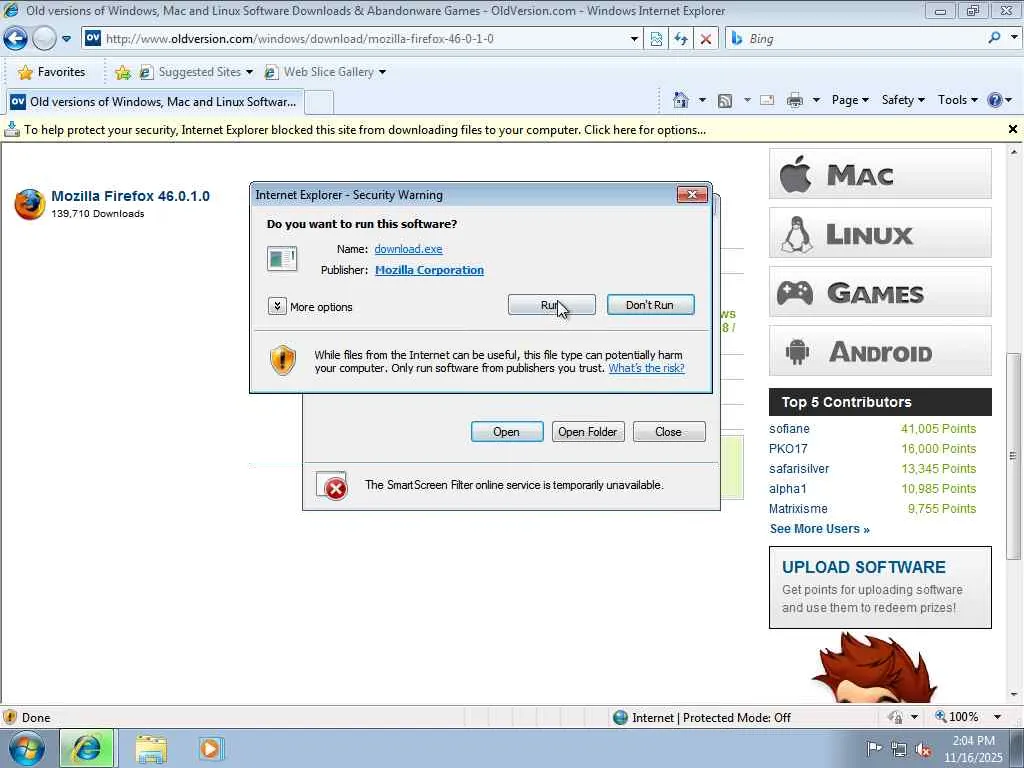This screenshot has height=768, width=1024.
Task: Open Suggested Sites dropdown
Action: coord(197,72)
